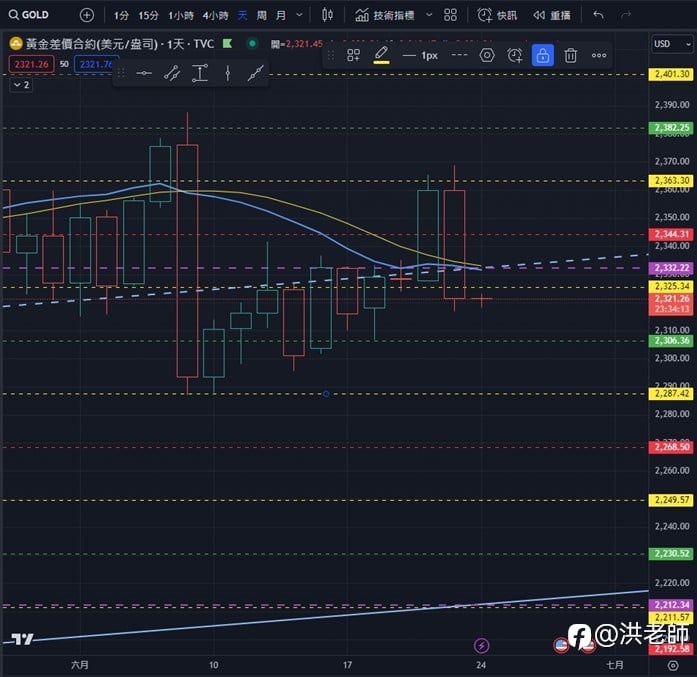
Task: Expand indicator favorites dropdown arrow
Action: pyautogui.click(x=429, y=15)
